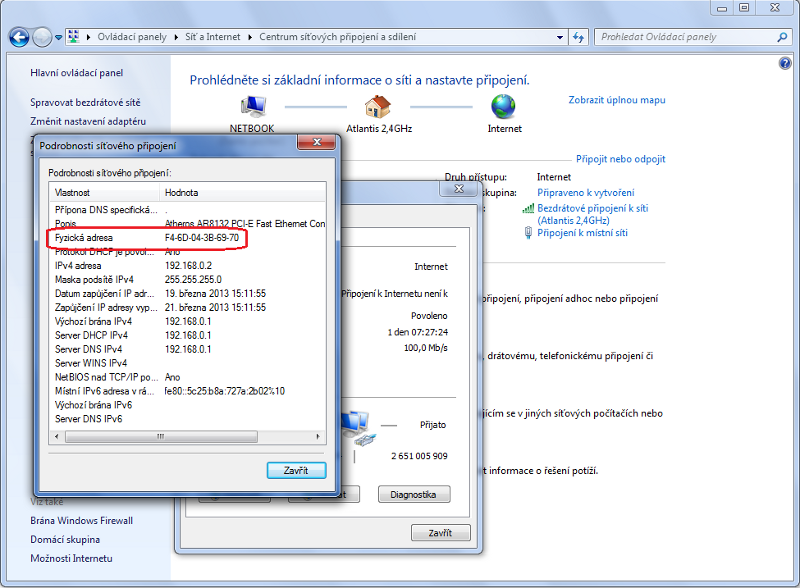Close the Podrobnosti síťového připojení dialog
Screen dimensions: 800x588
(316, 142)
